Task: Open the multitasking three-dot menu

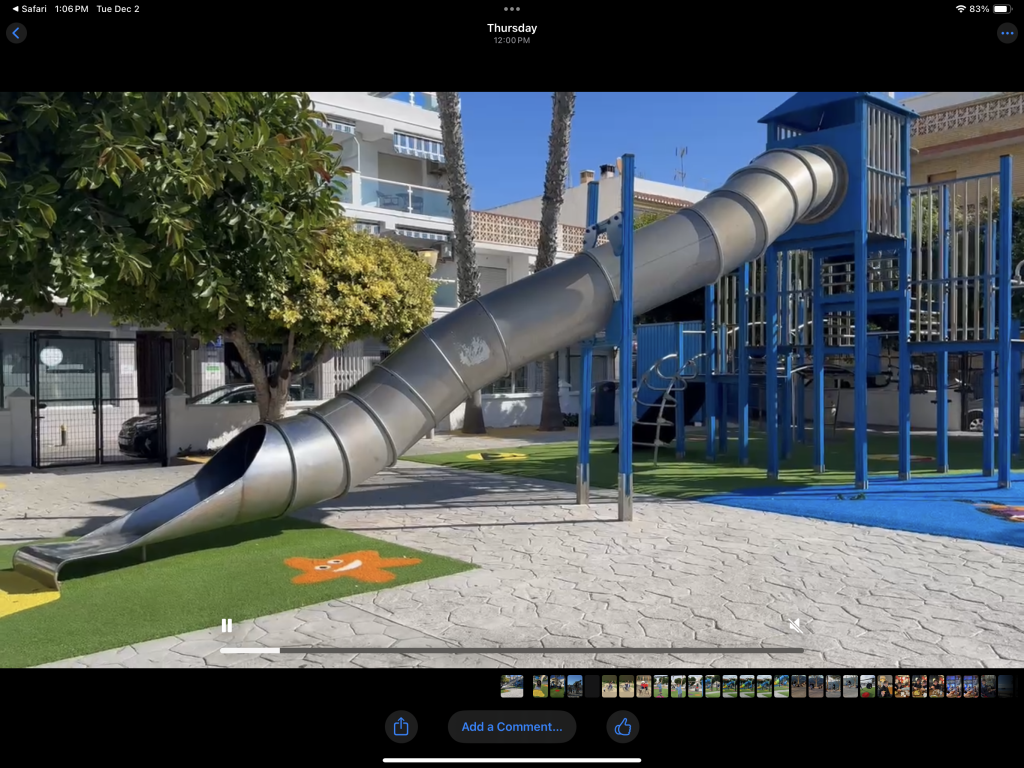Action: pos(512,9)
